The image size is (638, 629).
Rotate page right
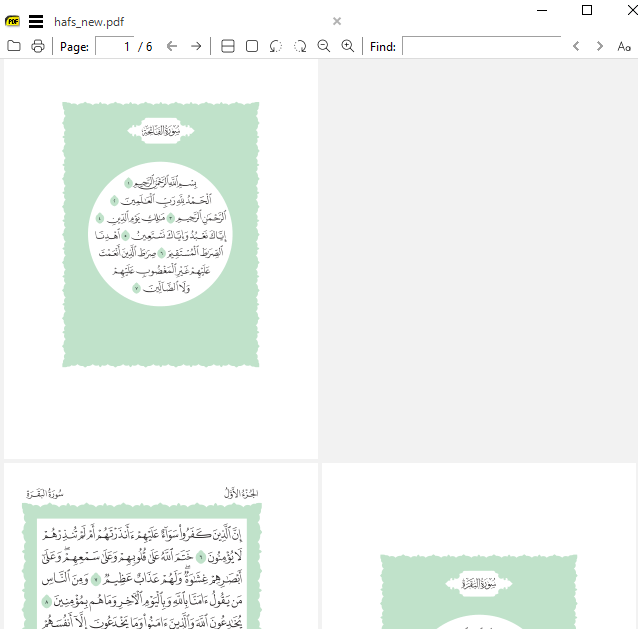pos(300,46)
